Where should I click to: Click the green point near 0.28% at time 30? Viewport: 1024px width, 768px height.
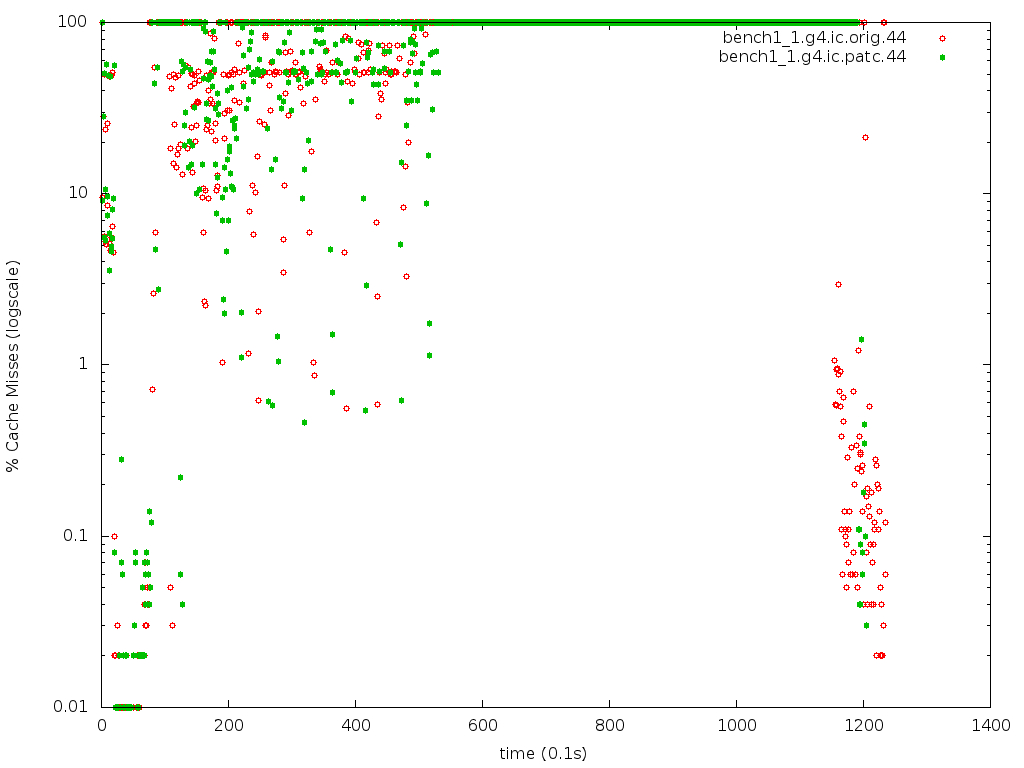(x=121, y=459)
